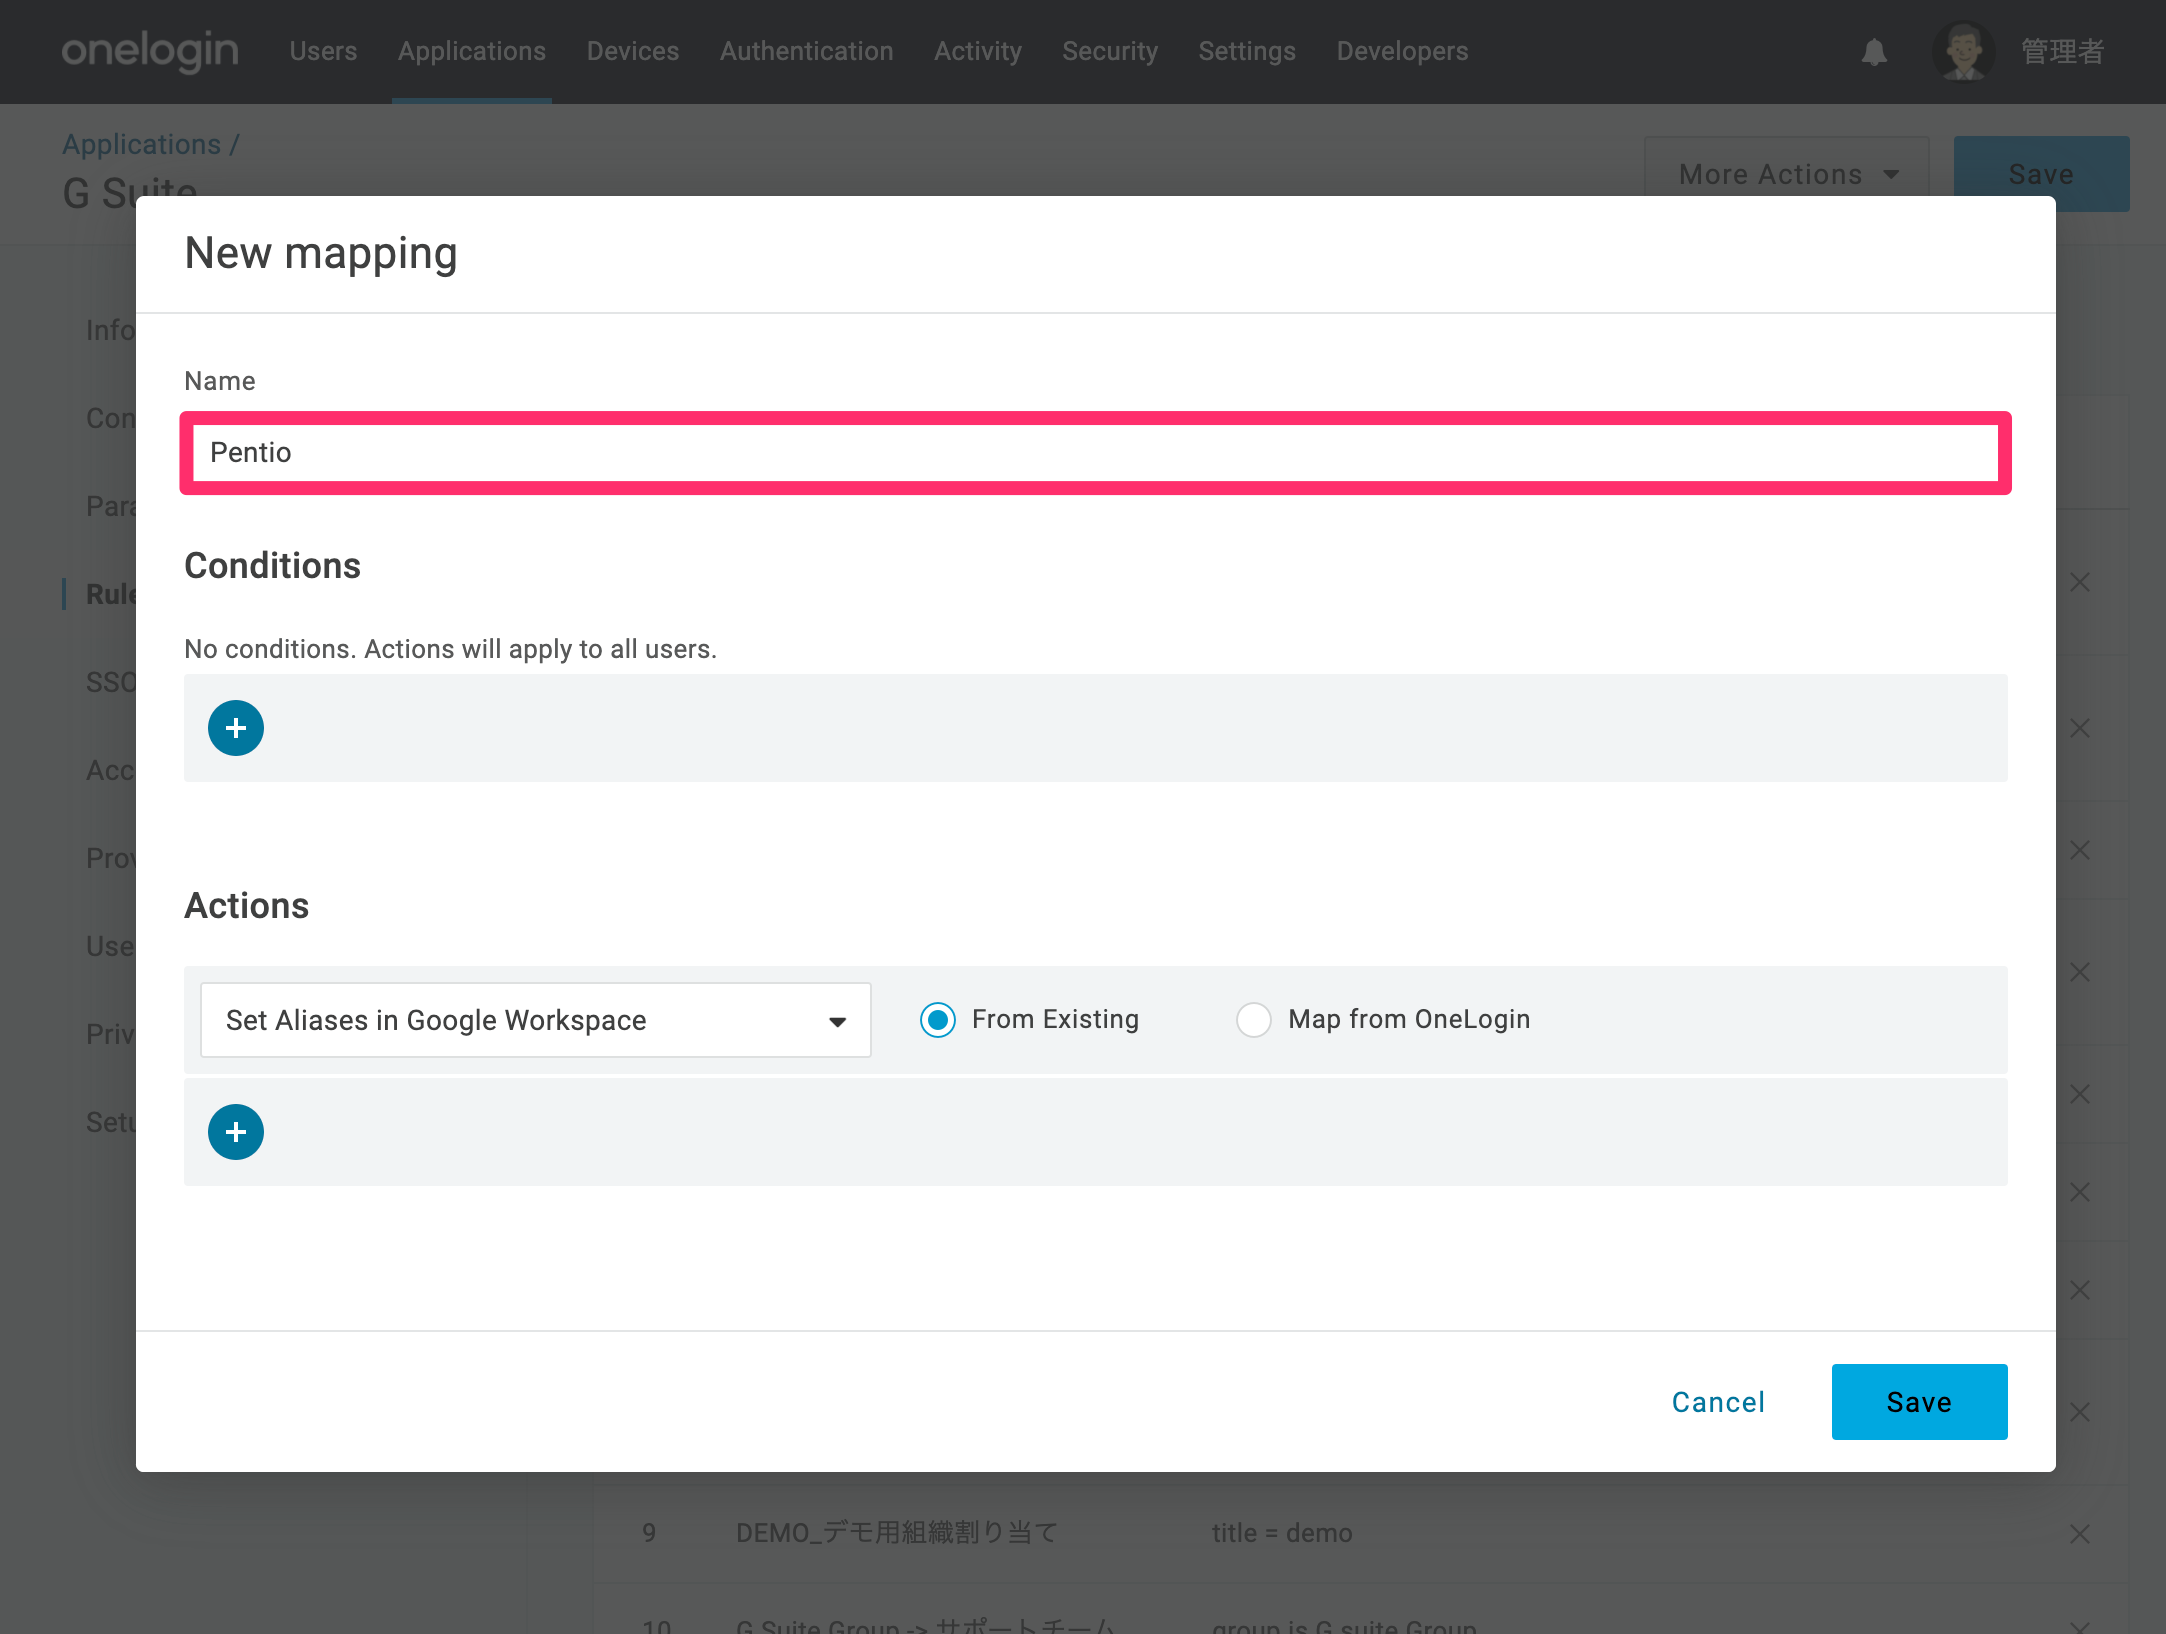Open the Security menu

pos(1110,51)
